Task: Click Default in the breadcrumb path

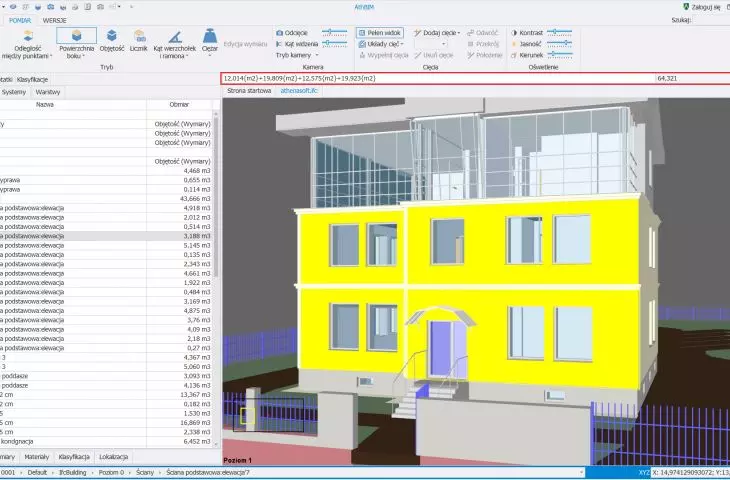Action: [37, 473]
